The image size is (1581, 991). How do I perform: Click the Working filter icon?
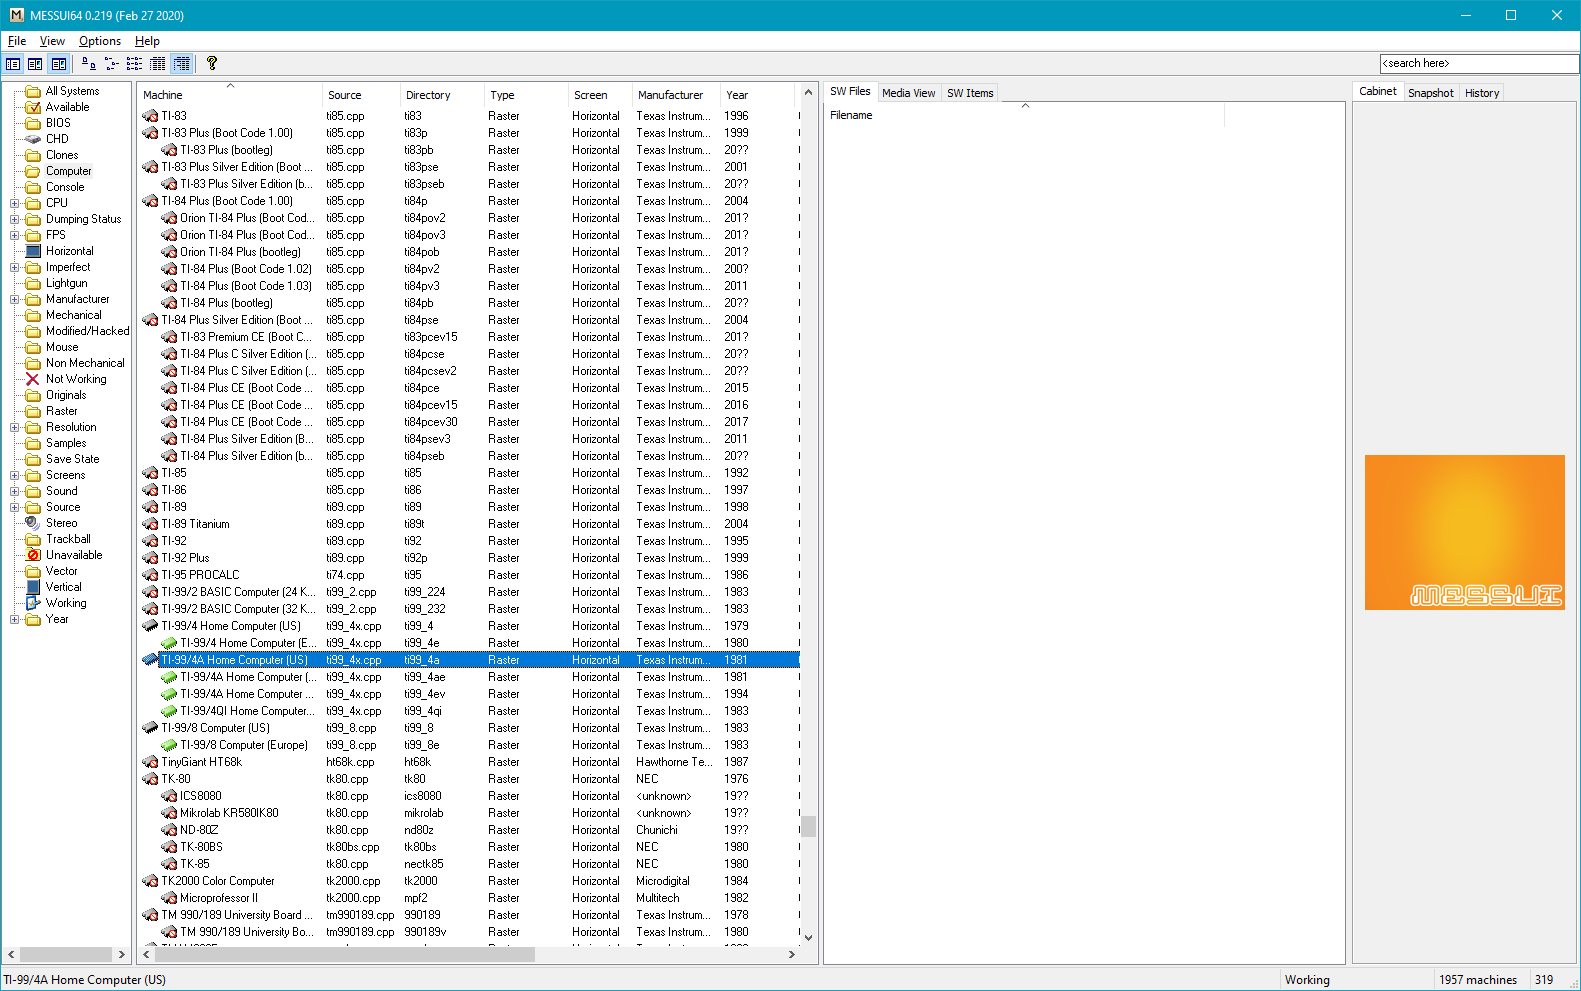click(33, 603)
